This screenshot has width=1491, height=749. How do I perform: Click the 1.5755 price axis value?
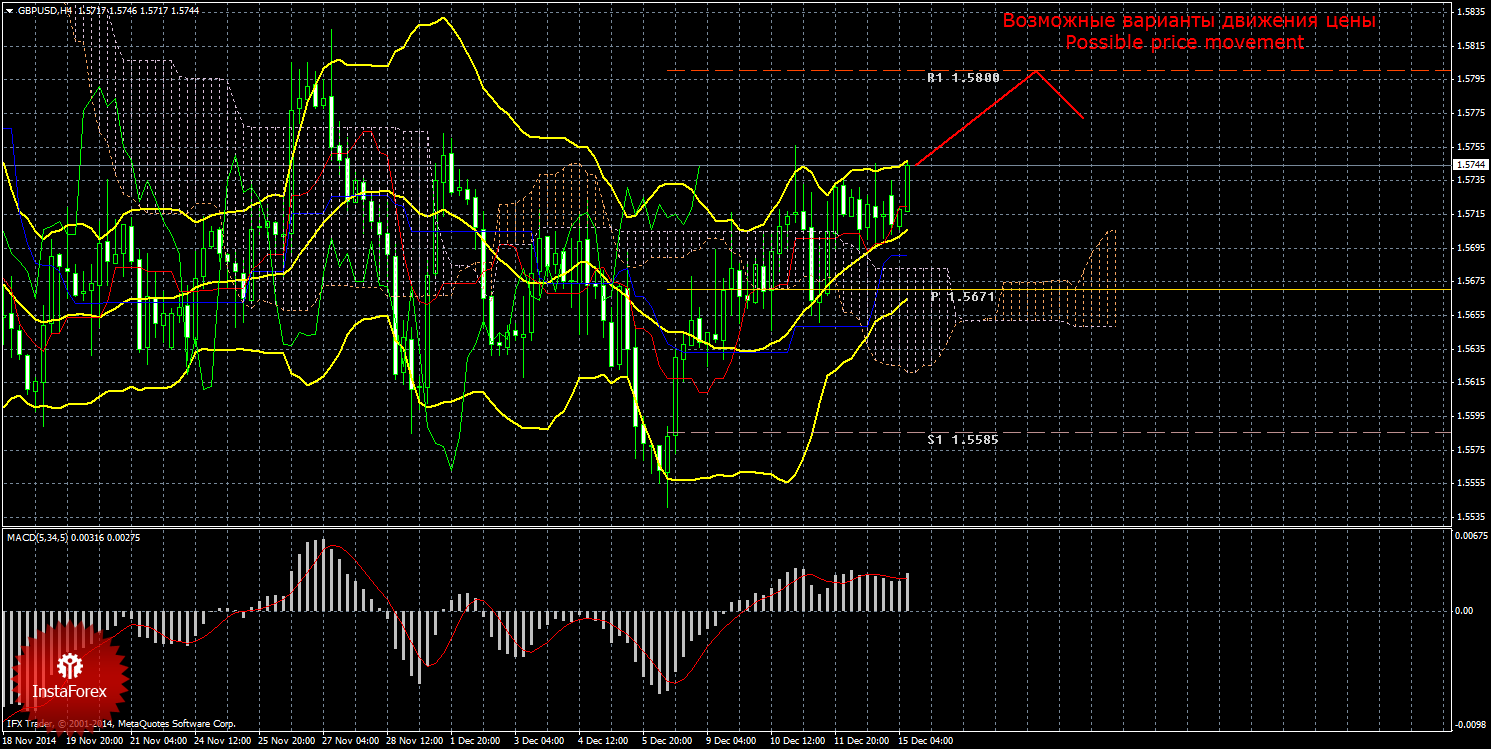coord(1471,147)
